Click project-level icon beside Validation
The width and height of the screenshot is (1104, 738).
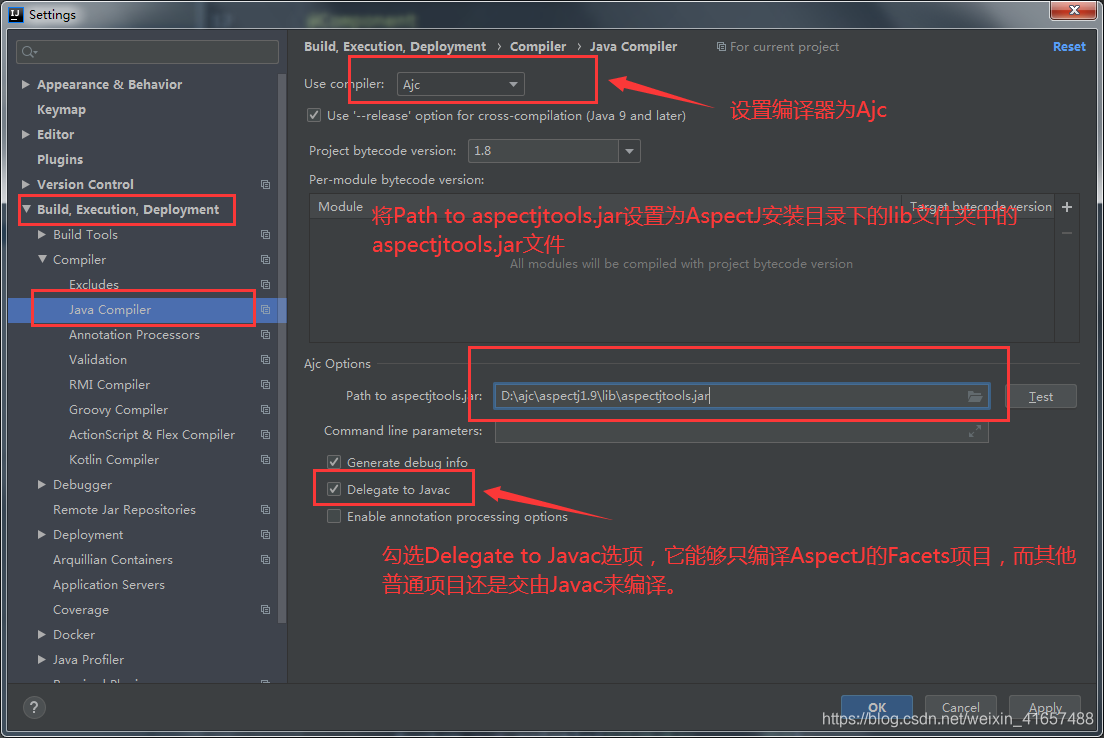(x=265, y=360)
